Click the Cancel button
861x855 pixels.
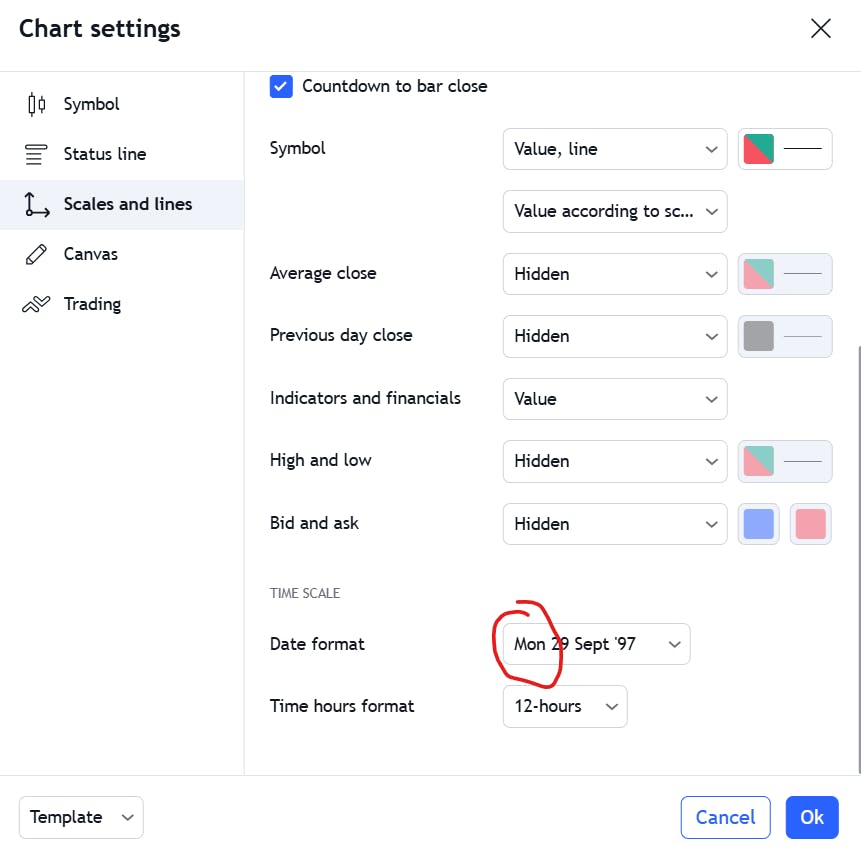click(x=725, y=817)
